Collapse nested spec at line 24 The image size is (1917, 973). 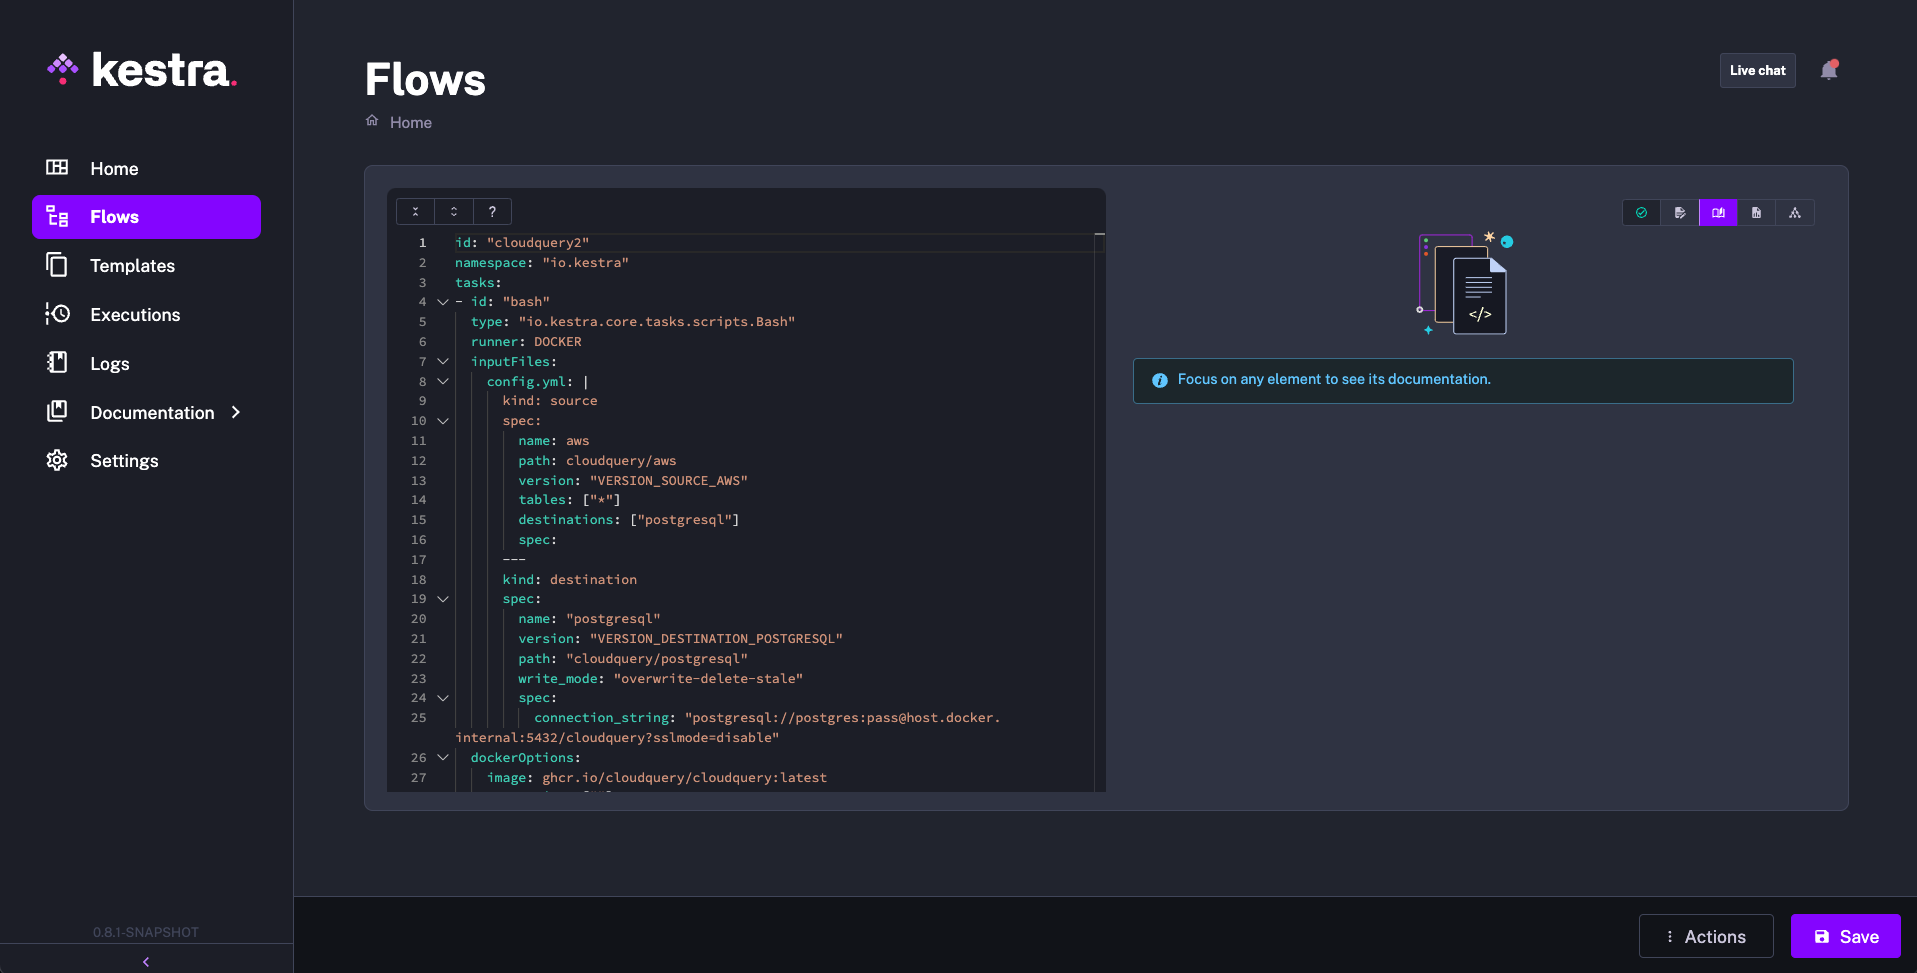(x=443, y=698)
